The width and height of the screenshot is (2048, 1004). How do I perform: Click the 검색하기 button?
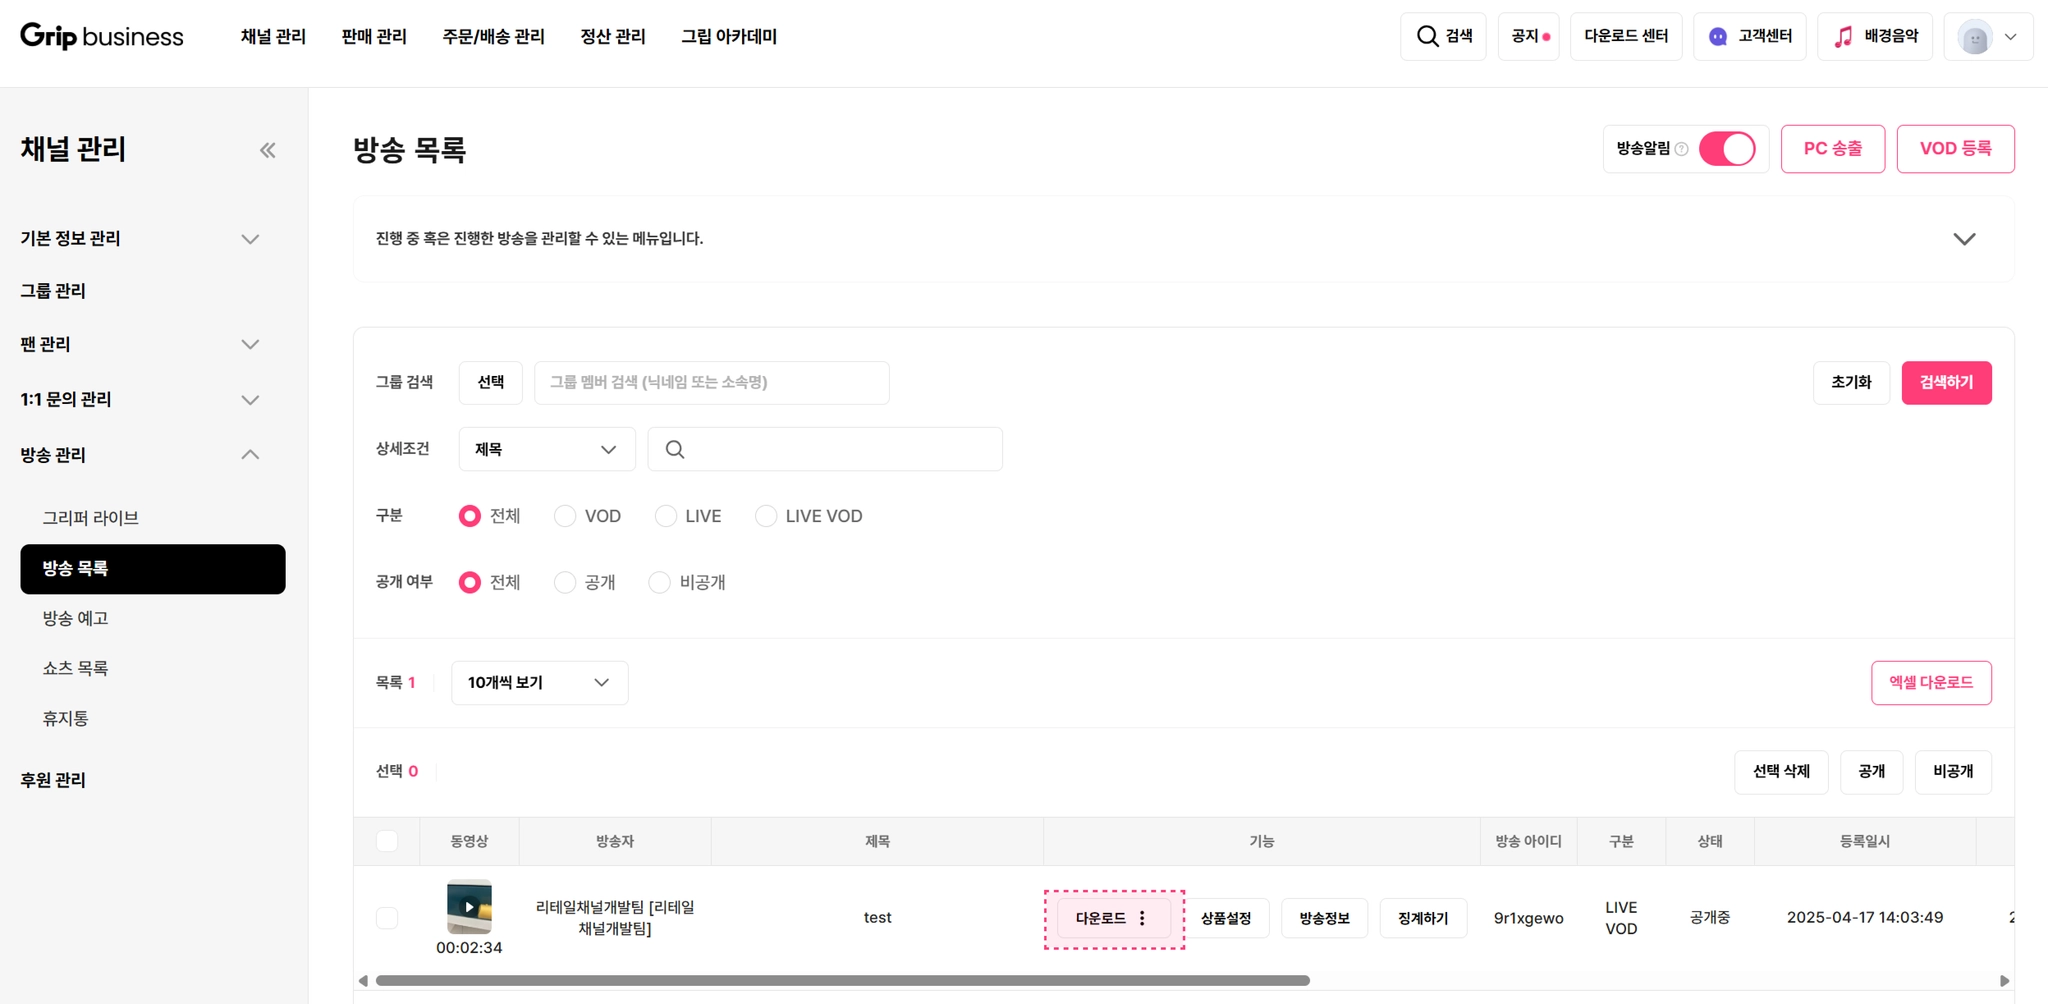(1946, 383)
